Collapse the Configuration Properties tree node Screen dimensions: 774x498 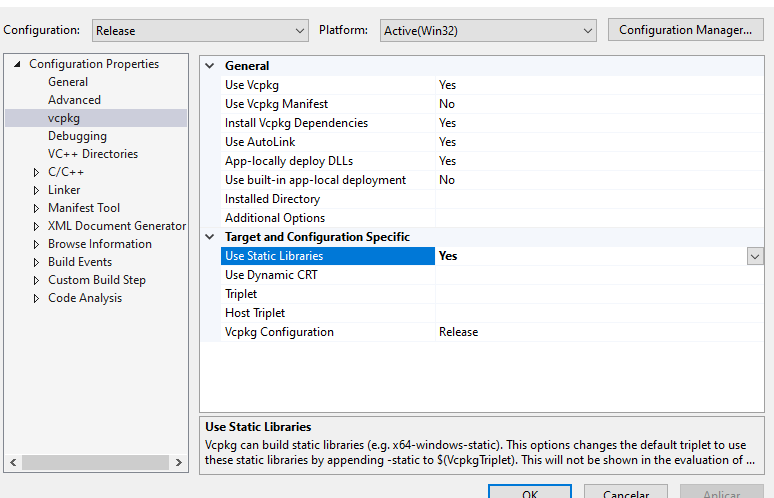17,65
